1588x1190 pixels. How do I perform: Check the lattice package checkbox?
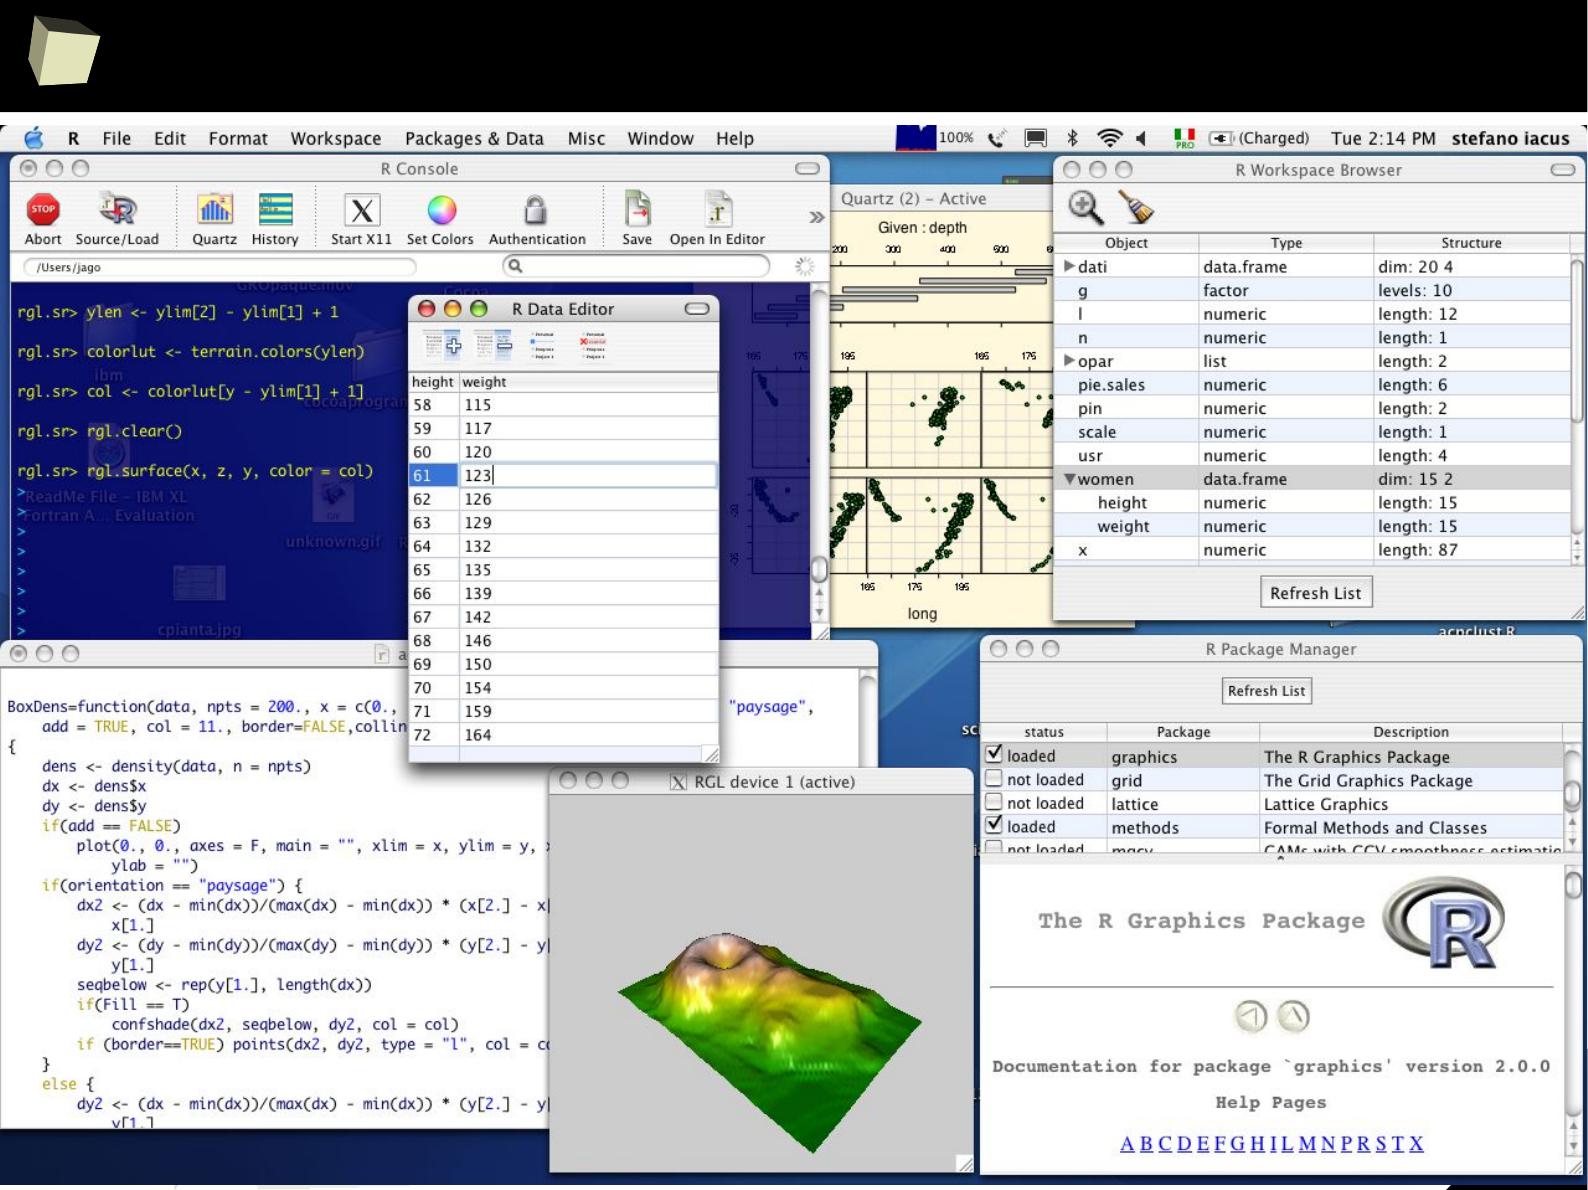(994, 802)
